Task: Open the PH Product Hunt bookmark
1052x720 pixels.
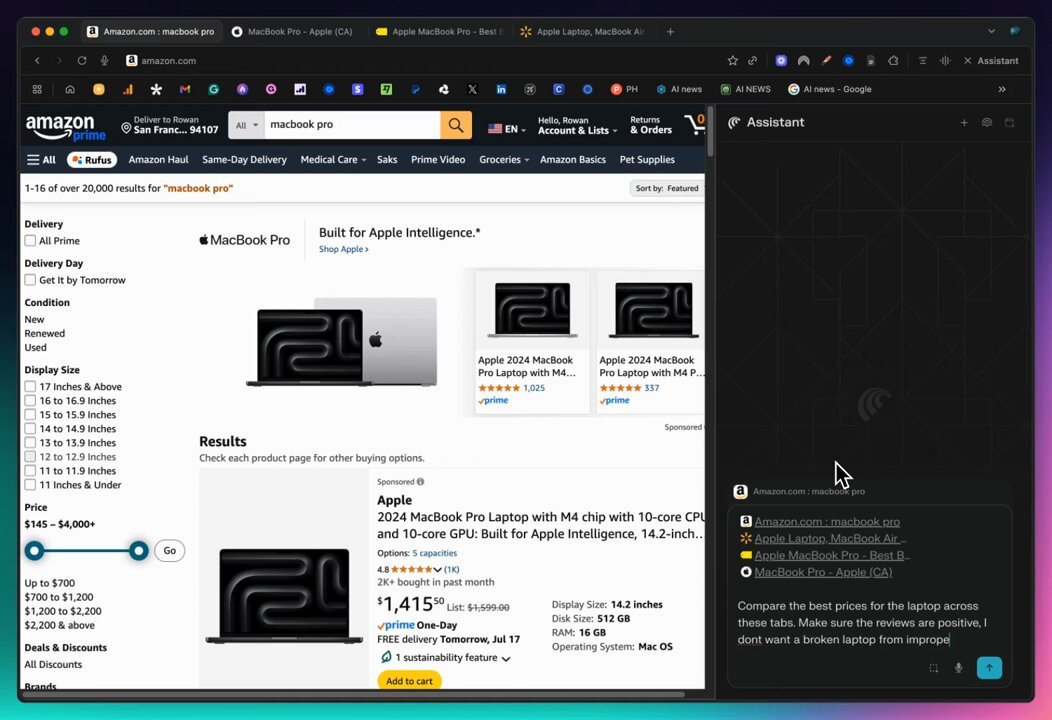Action: (624, 89)
